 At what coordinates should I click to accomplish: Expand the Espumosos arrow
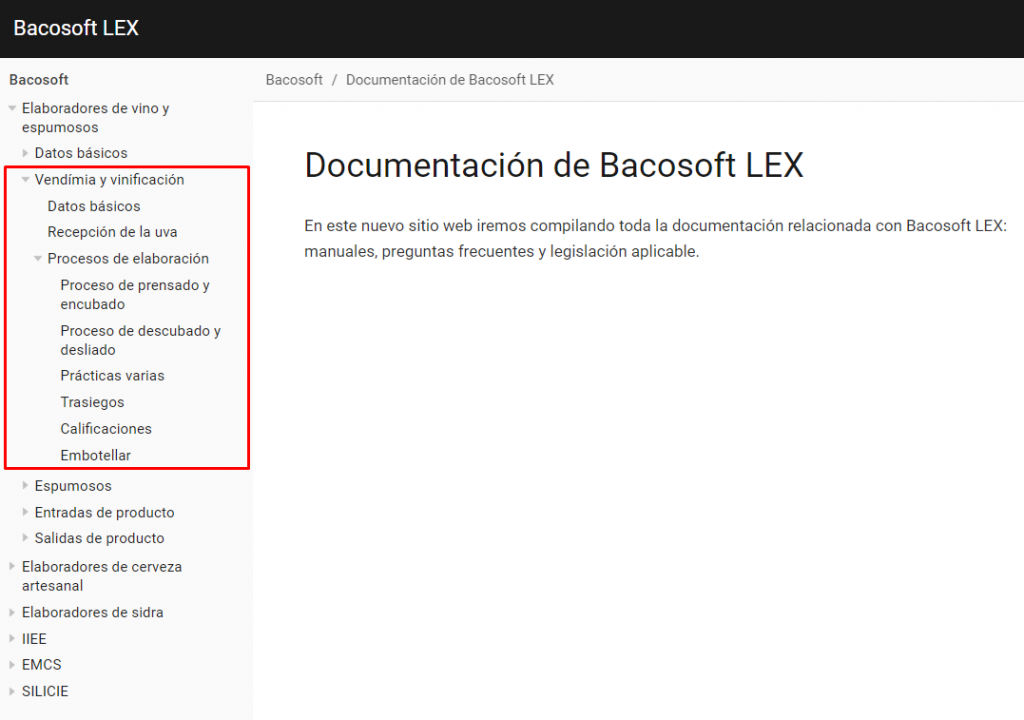click(x=25, y=485)
